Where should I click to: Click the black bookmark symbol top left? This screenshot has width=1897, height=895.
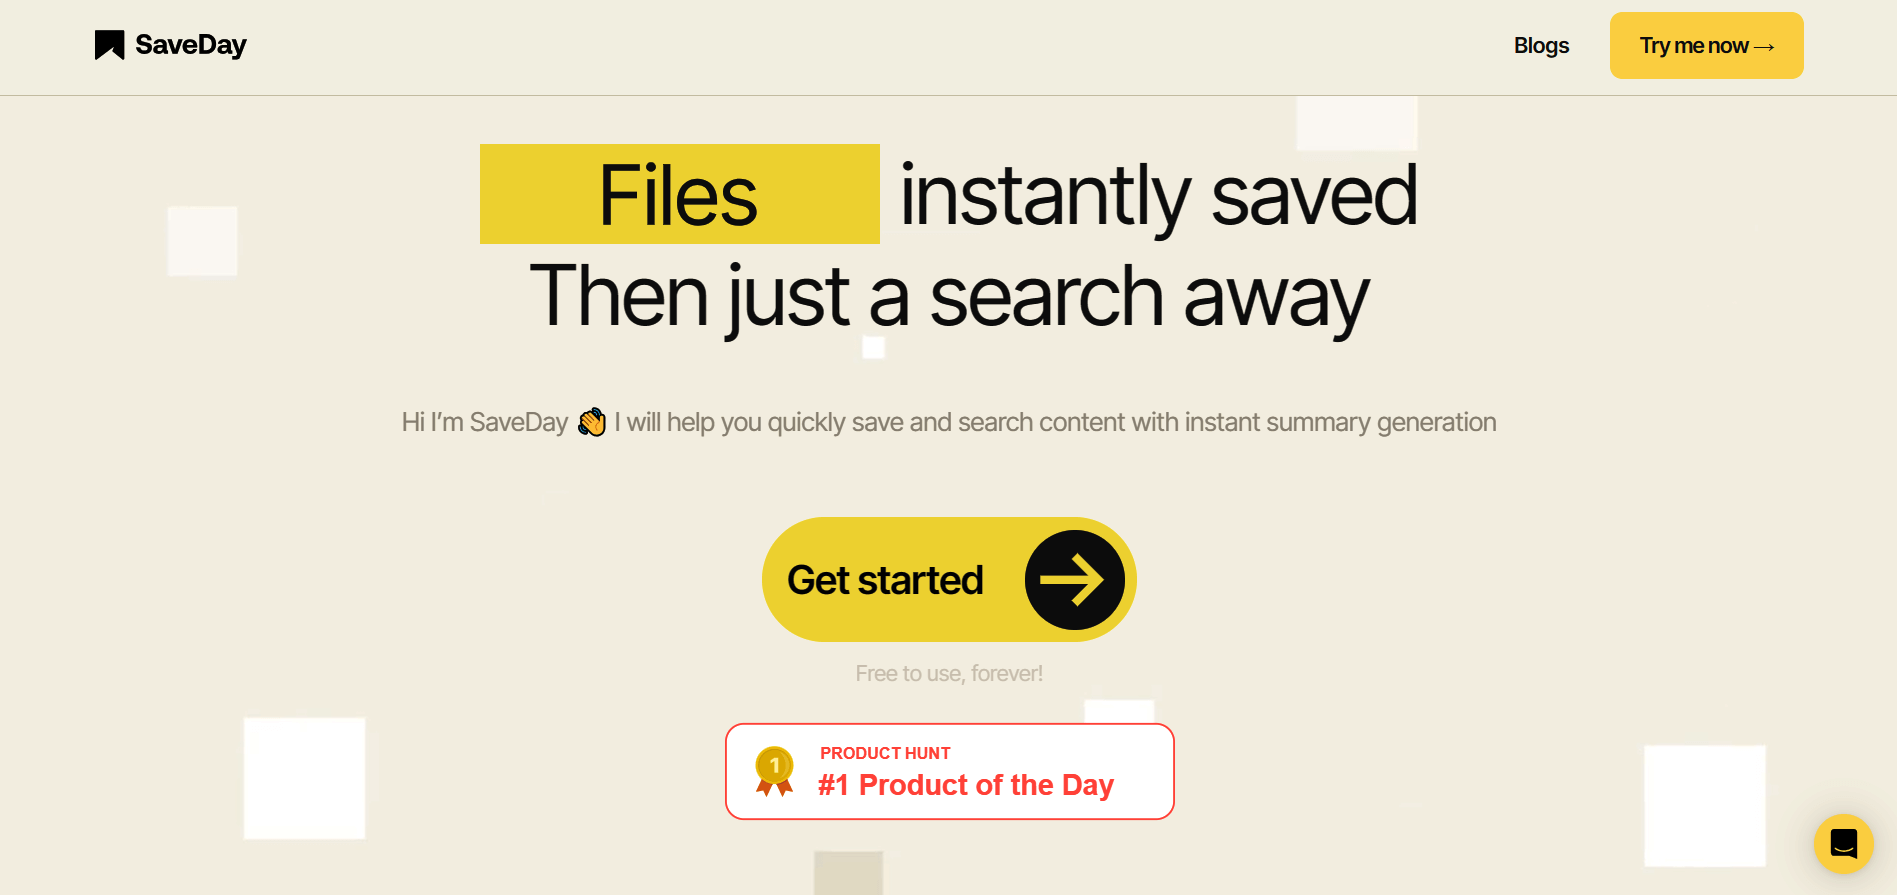tap(109, 44)
